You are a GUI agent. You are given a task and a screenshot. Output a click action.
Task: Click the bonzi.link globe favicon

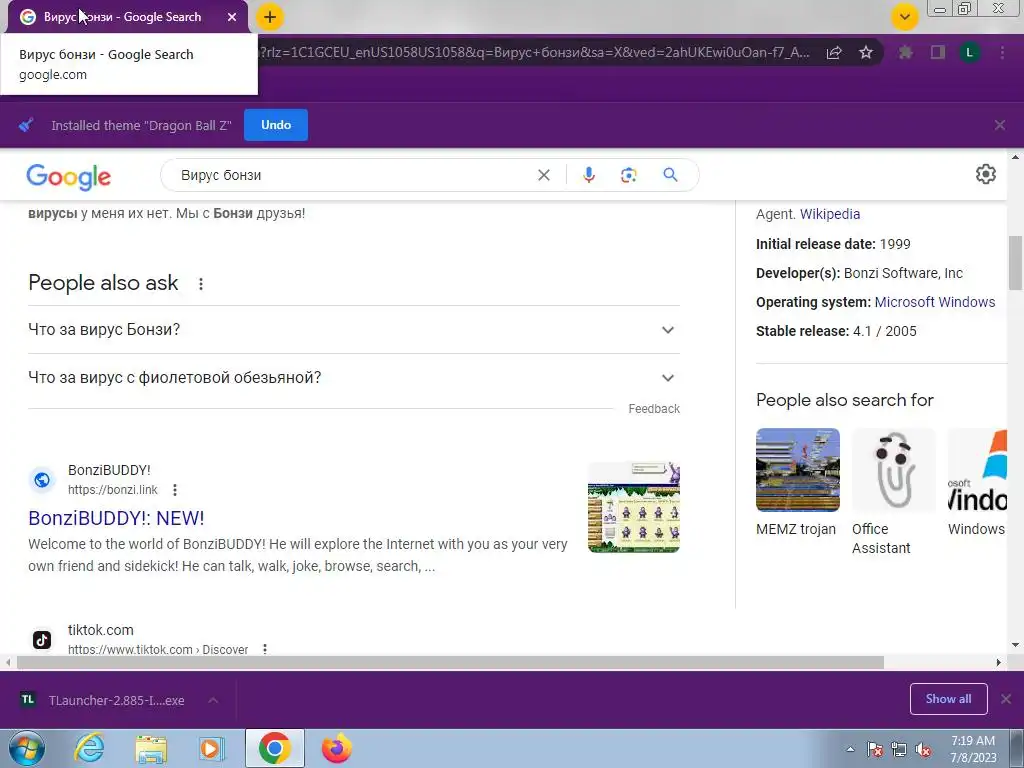tap(42, 480)
